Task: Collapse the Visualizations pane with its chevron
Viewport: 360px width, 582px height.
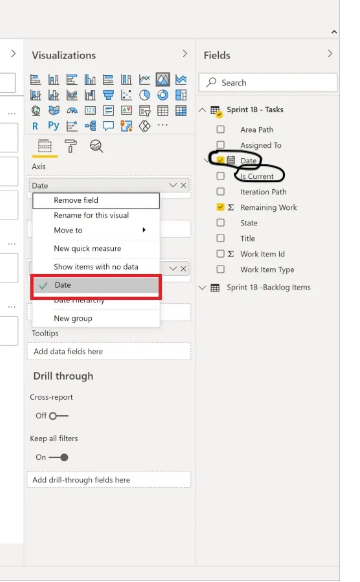Action: pos(184,54)
